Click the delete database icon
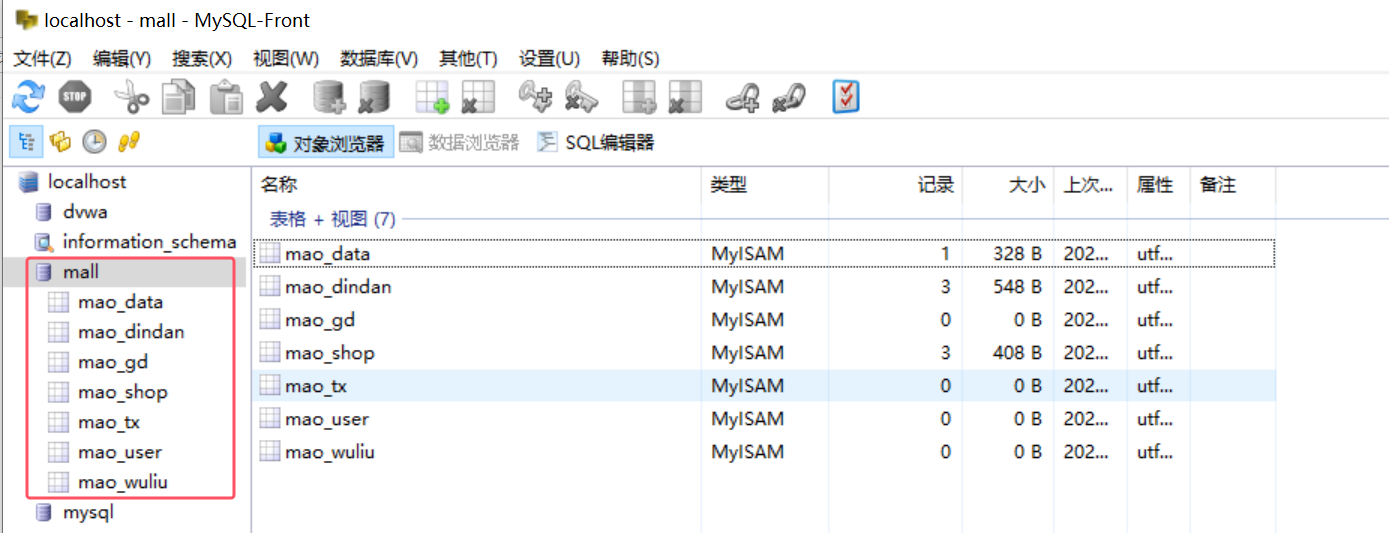The image size is (1389, 533). click(x=374, y=97)
